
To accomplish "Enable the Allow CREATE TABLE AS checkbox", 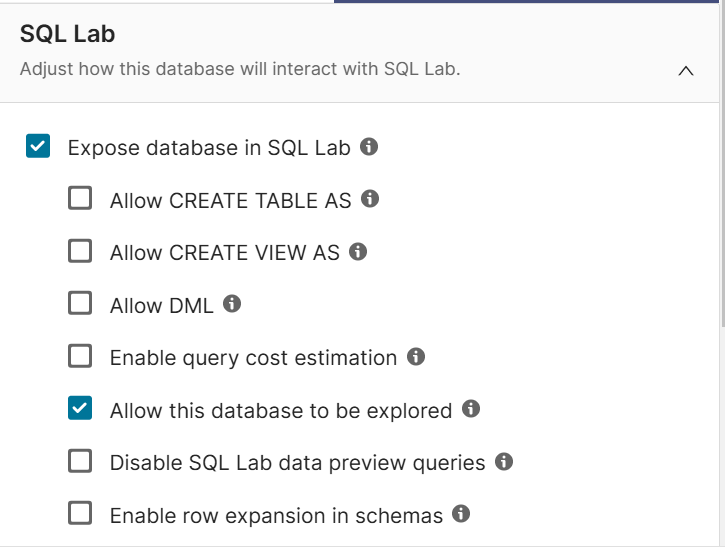I will (80, 199).
